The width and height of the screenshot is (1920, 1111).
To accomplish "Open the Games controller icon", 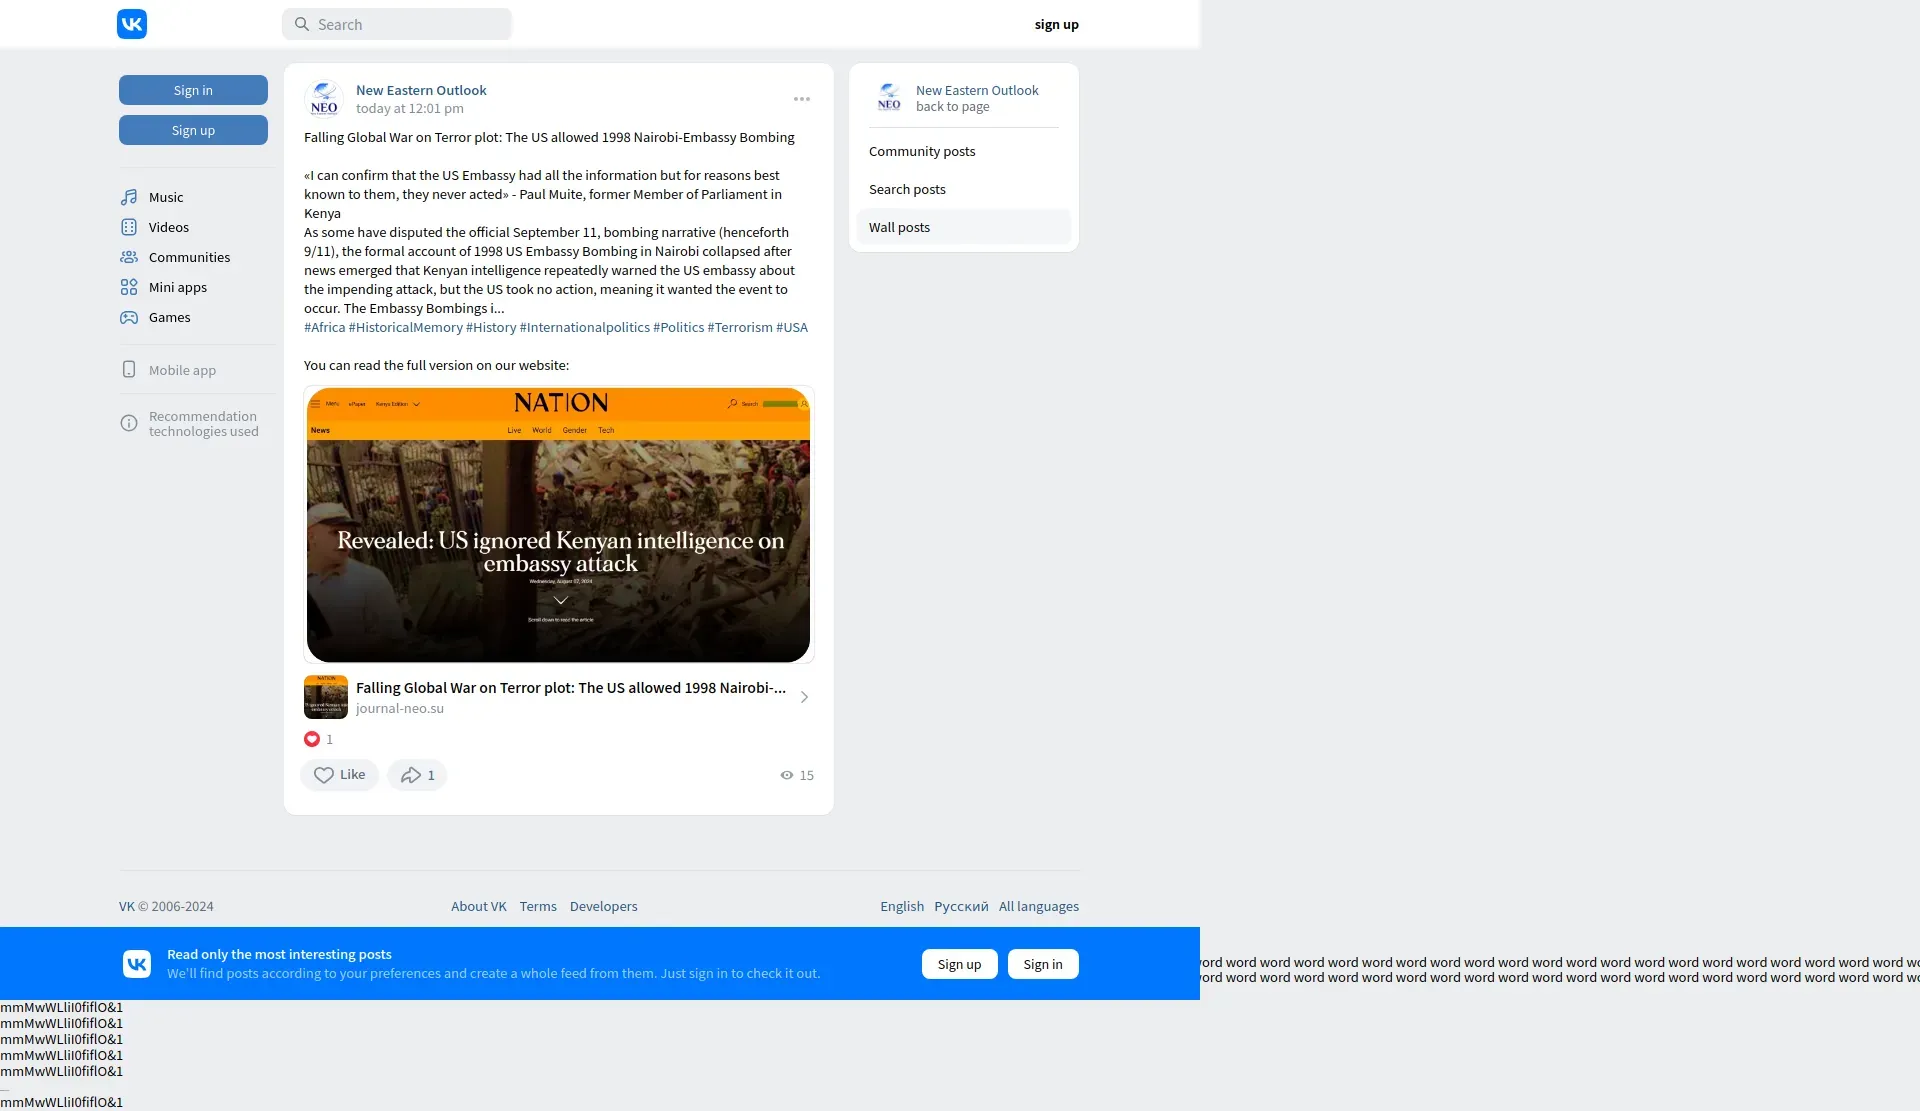I will [x=129, y=317].
